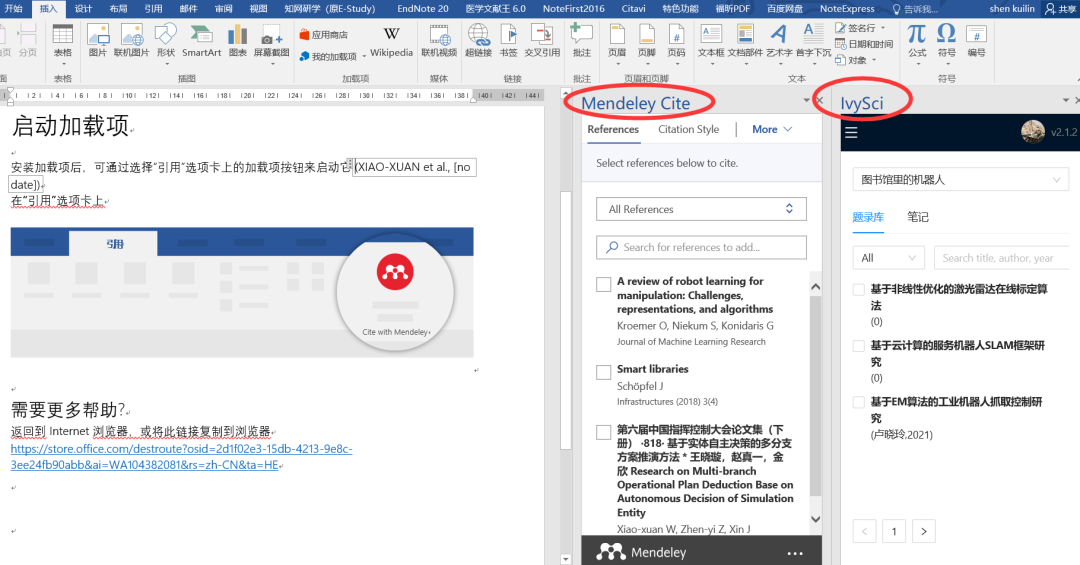Switch to the 引用 ribbon tab
This screenshot has width=1080, height=565.
[154, 8]
